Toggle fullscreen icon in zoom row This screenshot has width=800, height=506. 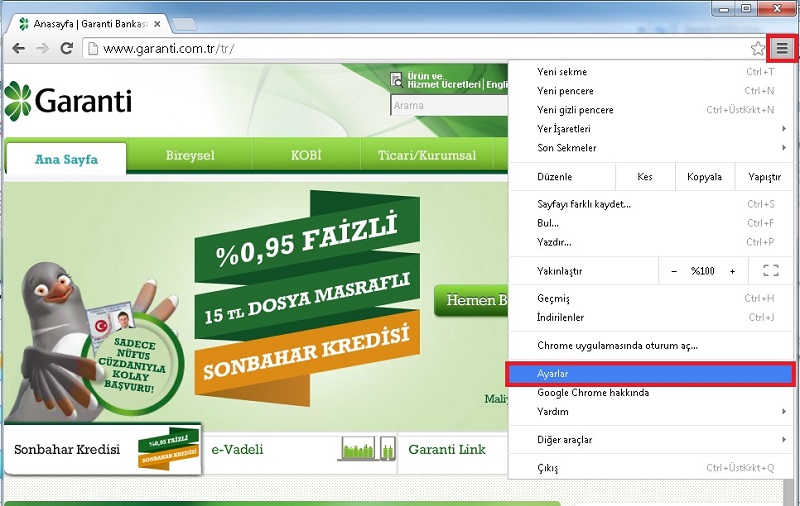click(x=771, y=271)
